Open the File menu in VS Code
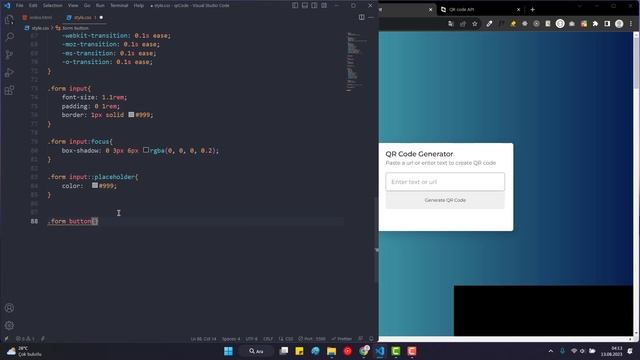640x360 pixels. pos(19,5)
